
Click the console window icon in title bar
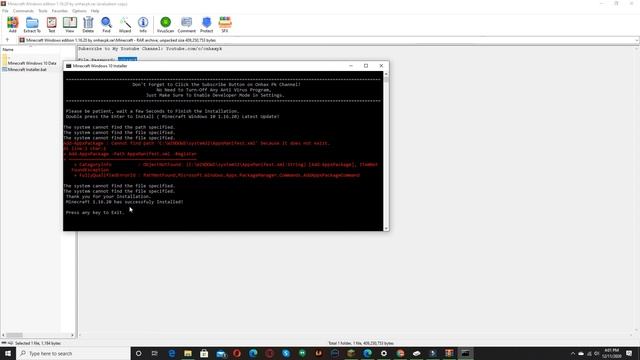pos(69,66)
